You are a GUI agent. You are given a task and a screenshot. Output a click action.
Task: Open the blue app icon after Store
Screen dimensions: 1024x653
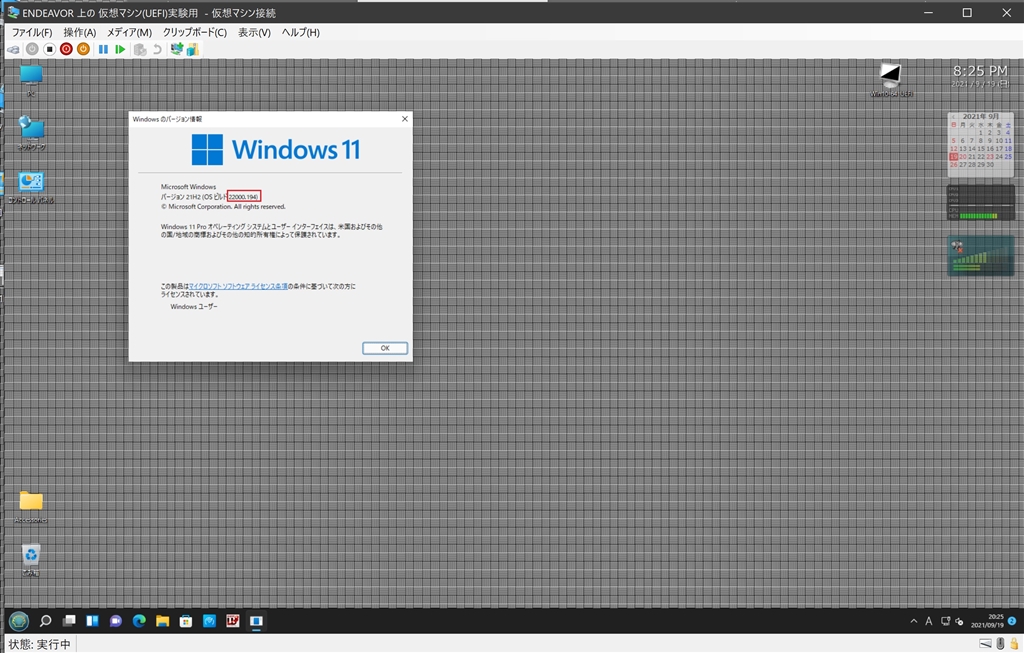pyautogui.click(x=210, y=620)
